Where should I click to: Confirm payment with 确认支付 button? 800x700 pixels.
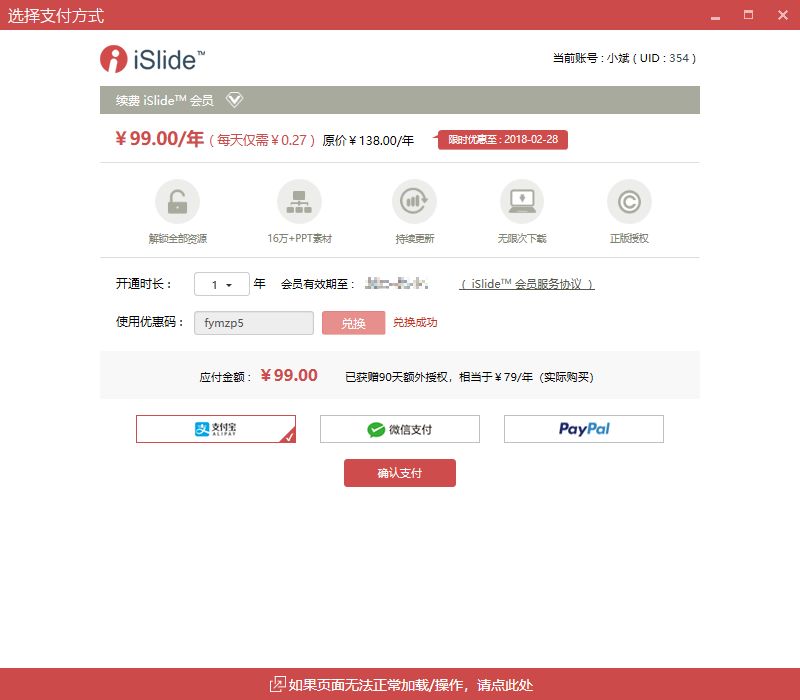pos(400,473)
